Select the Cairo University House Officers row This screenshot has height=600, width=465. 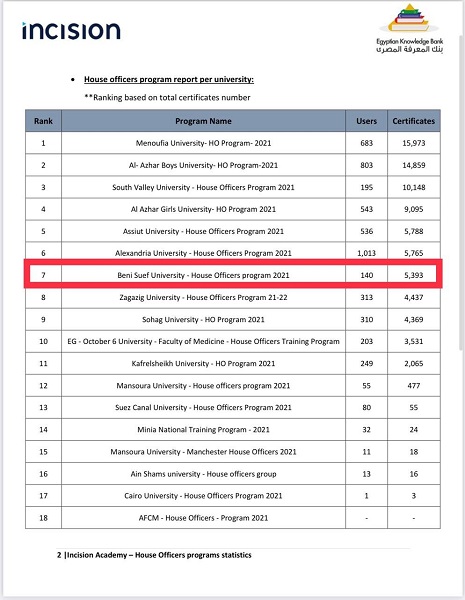pos(233,496)
